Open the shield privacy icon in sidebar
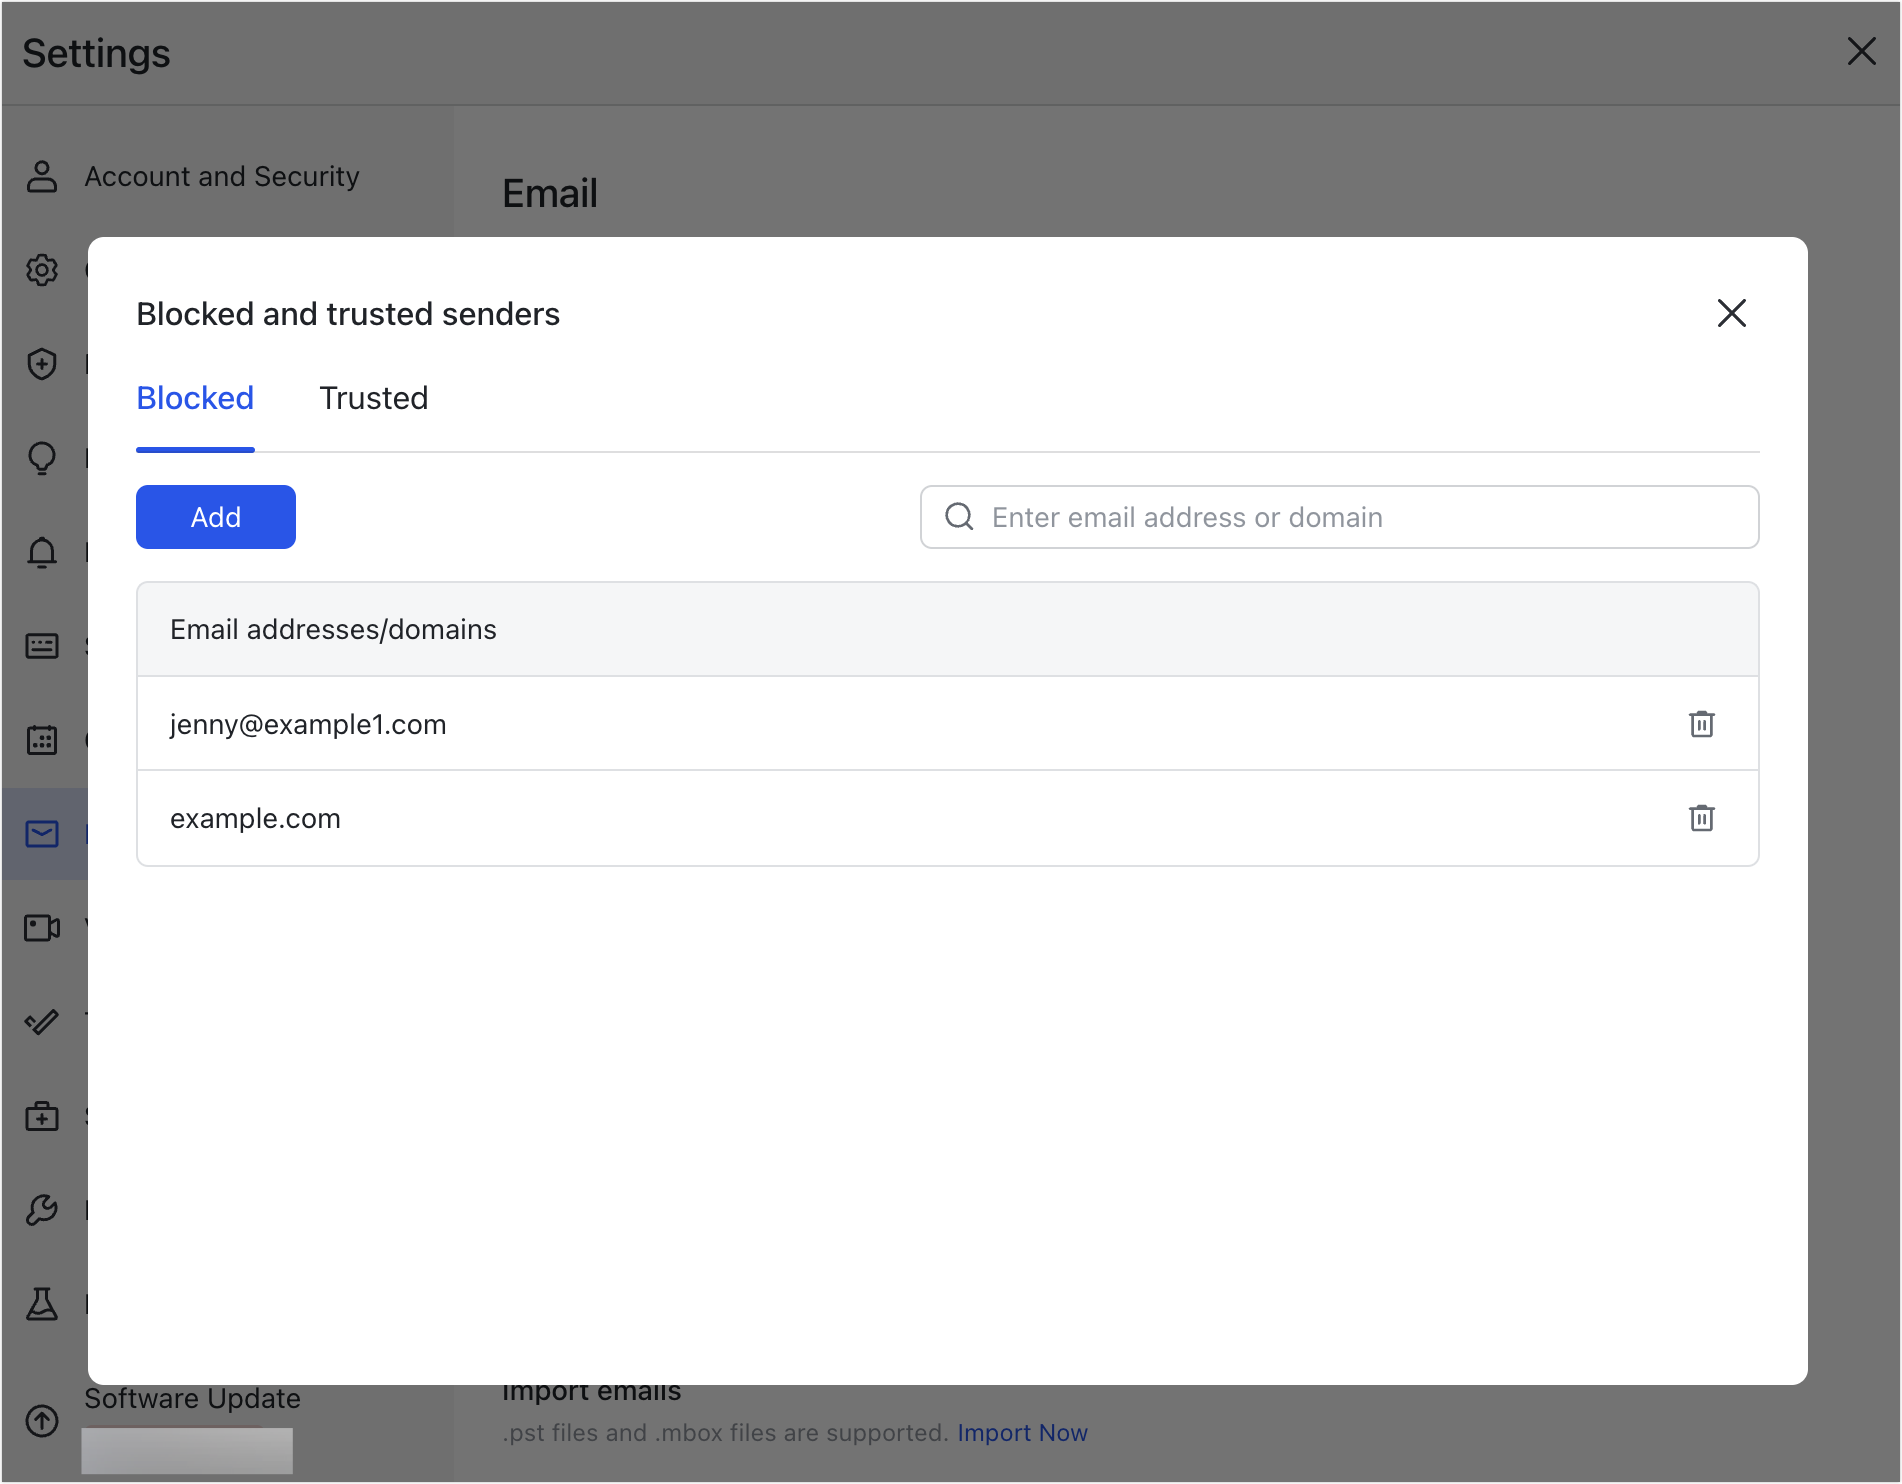Screen dimensions: 1902x1484 tap(42, 364)
